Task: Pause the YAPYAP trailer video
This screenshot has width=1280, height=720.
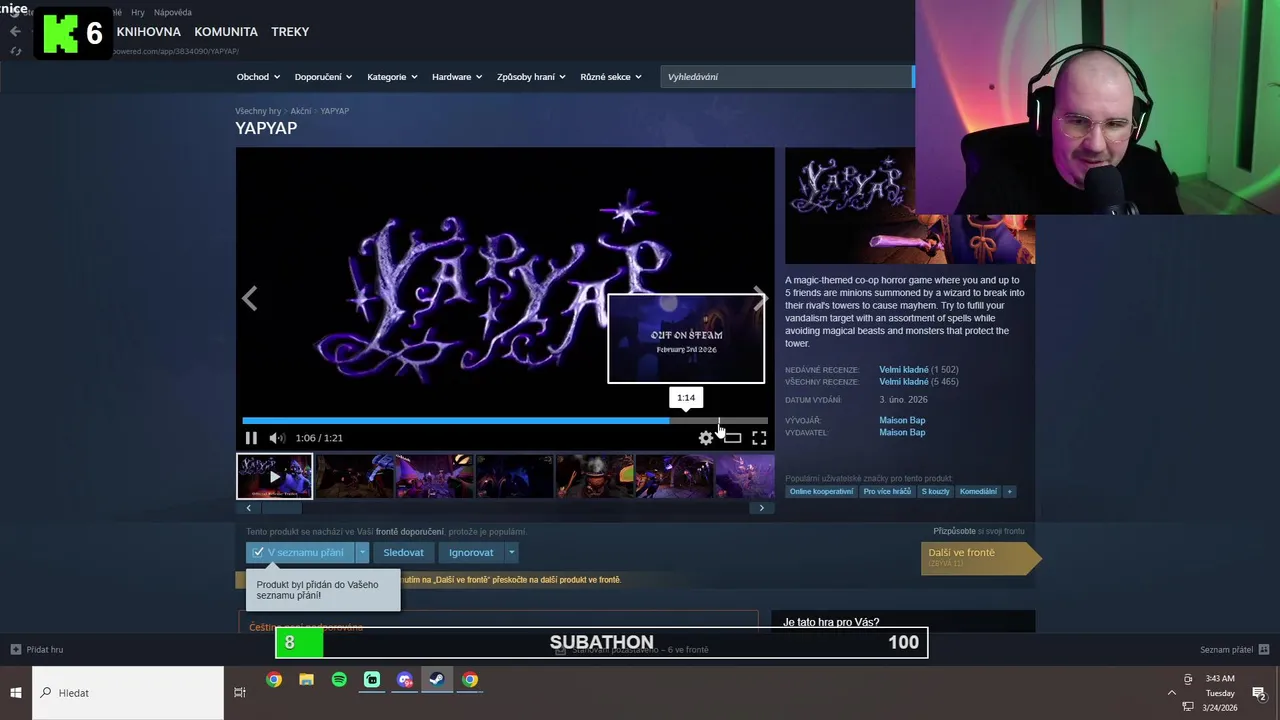Action: coord(251,438)
